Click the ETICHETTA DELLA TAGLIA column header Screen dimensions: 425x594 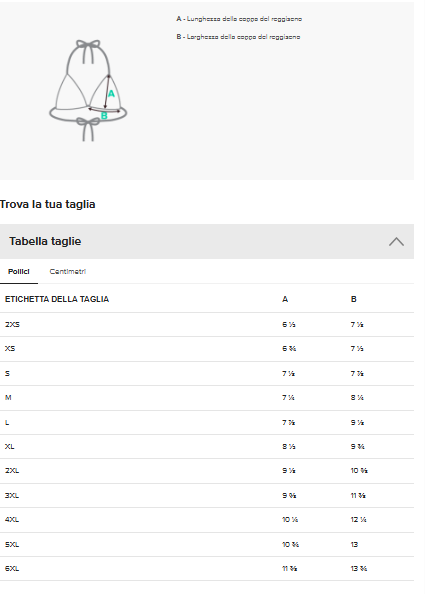[57, 299]
